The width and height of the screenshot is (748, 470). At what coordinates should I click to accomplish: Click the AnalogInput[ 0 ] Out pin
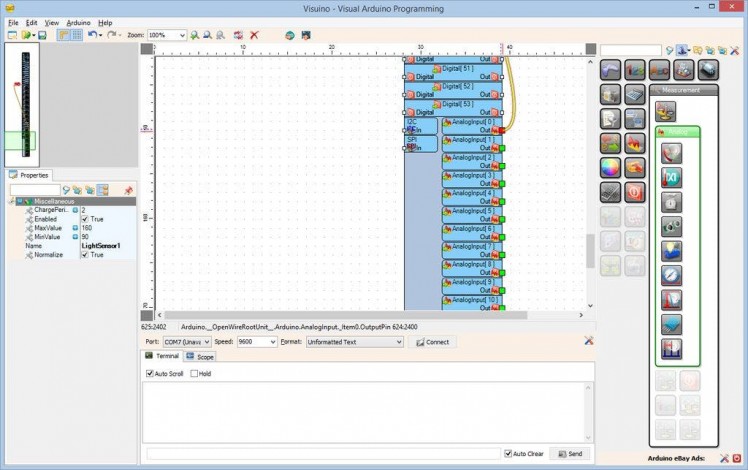502,130
